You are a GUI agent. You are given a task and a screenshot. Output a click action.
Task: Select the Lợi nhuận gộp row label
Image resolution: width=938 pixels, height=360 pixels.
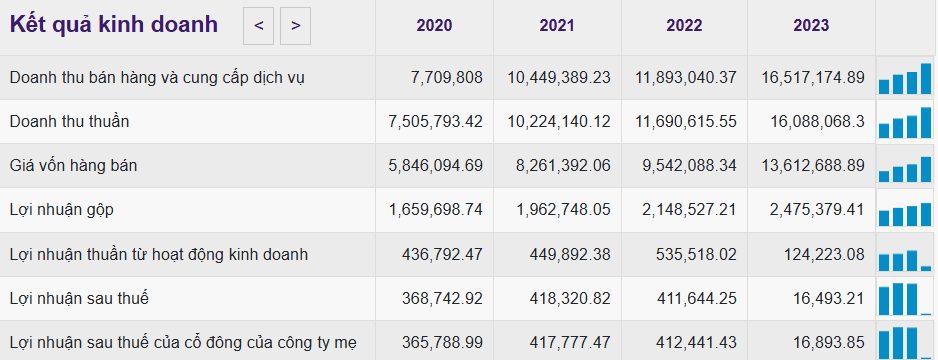[x=62, y=210]
